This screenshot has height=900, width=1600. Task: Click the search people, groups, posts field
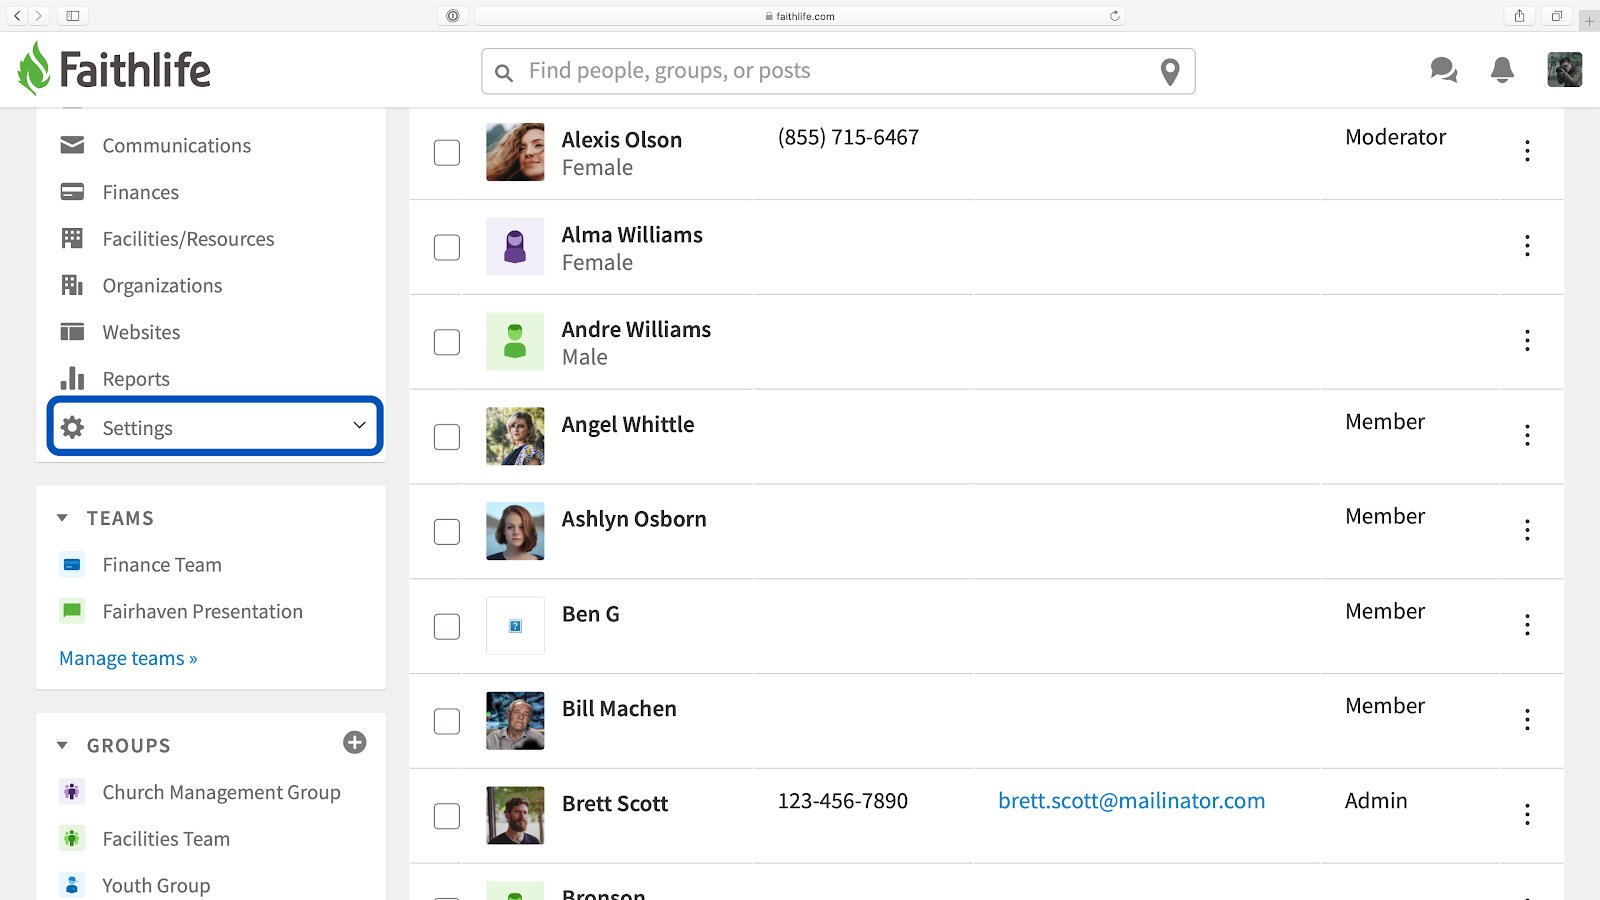coord(838,71)
